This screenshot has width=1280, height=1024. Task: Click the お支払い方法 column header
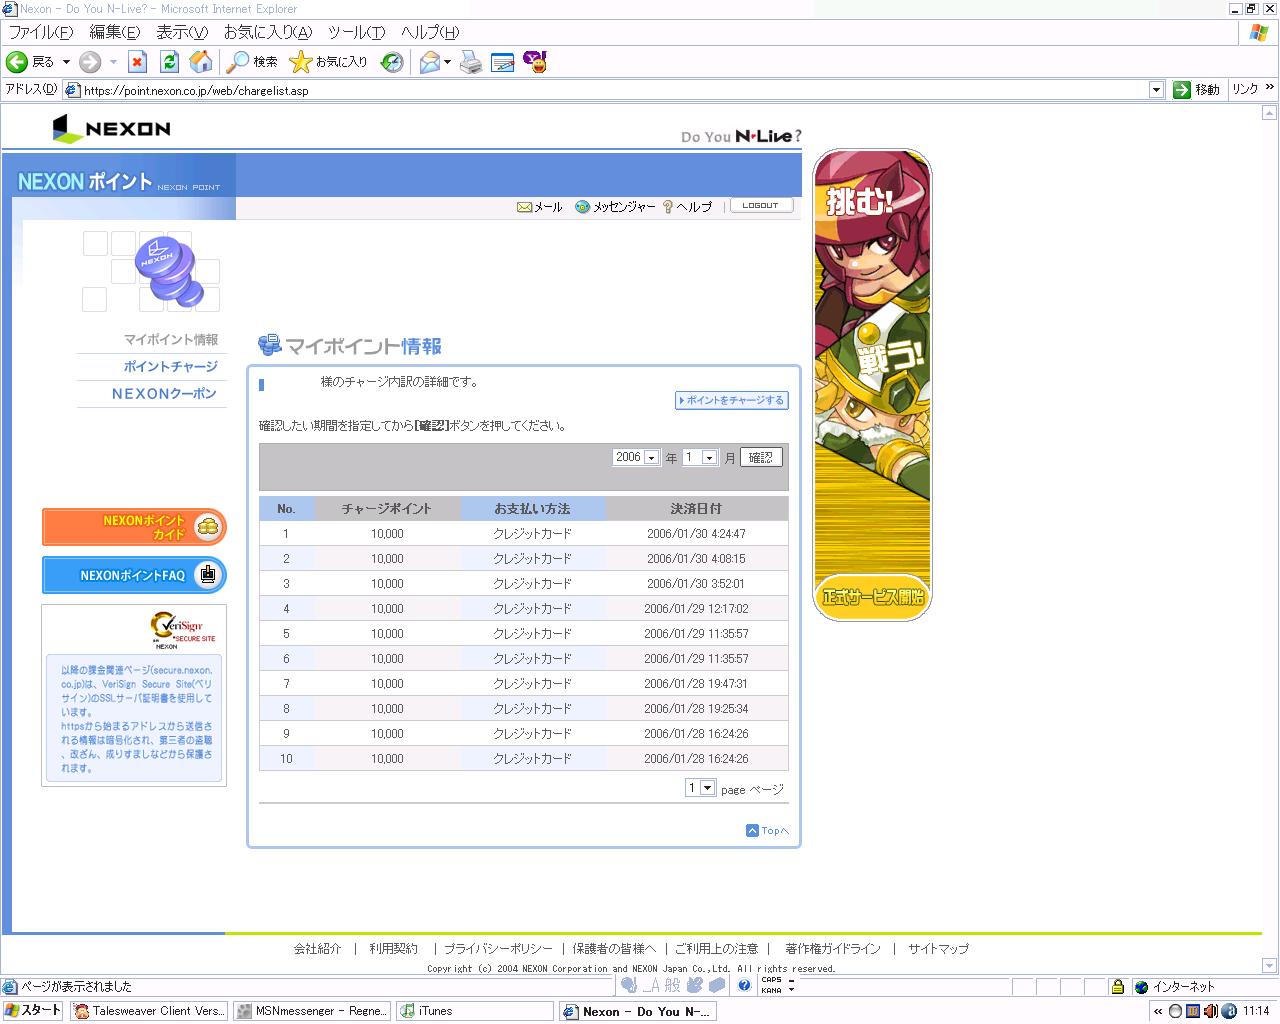coord(533,509)
